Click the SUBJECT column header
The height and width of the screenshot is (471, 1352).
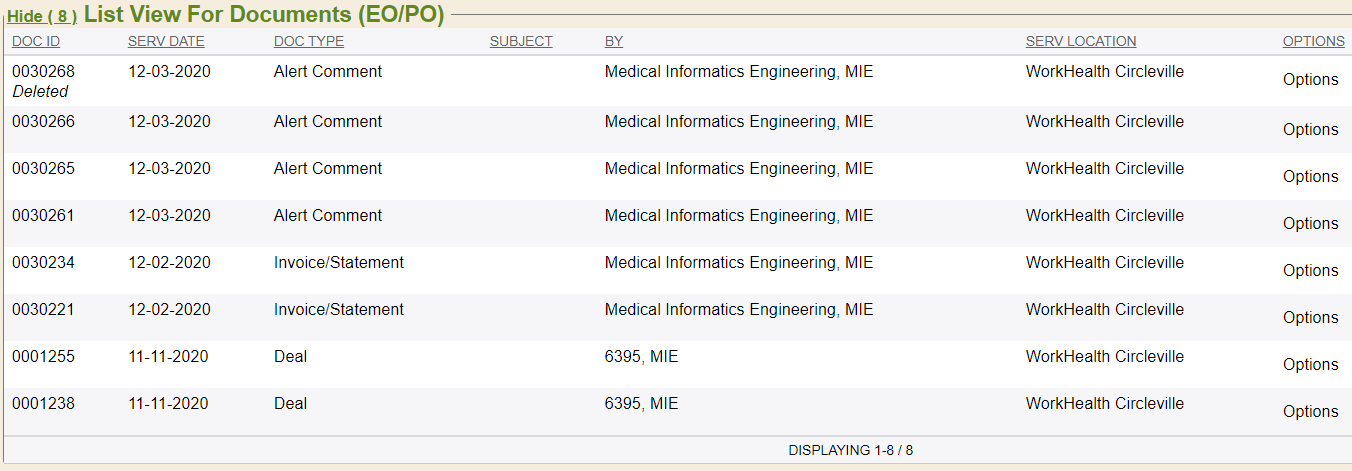pyautogui.click(x=521, y=41)
